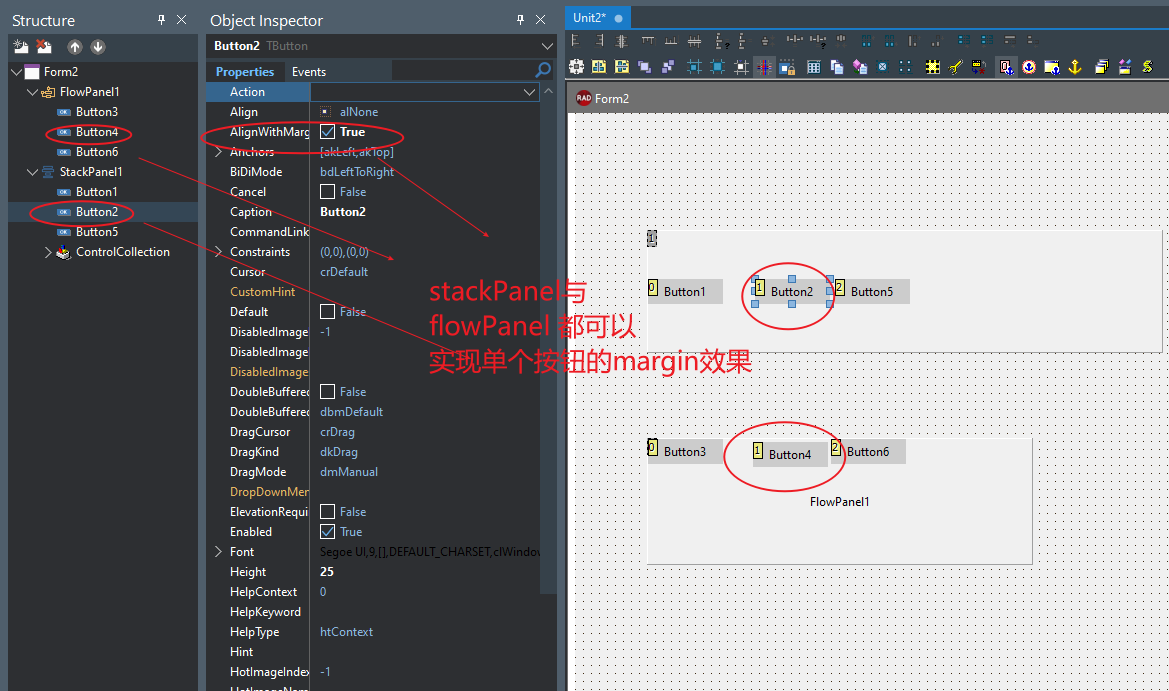
Task: Open the Action property dropdown
Action: (530, 92)
